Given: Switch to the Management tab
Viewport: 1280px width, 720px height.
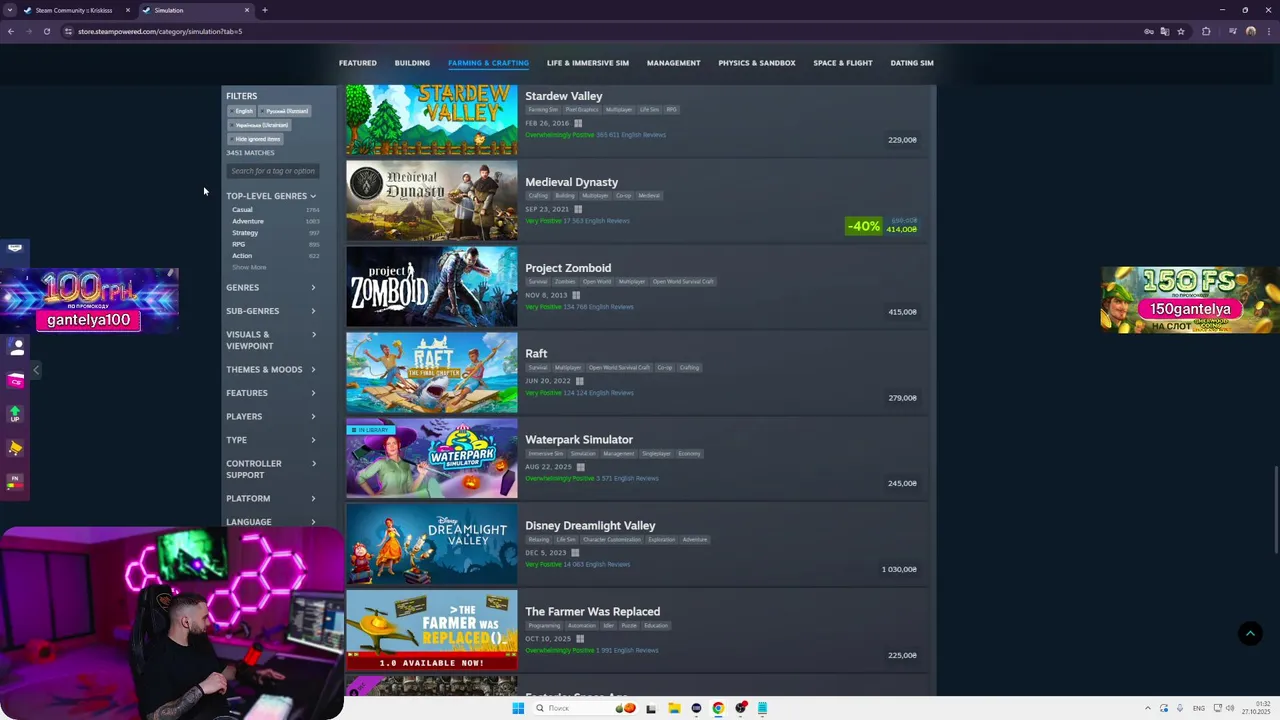Looking at the screenshot, I should tap(673, 63).
